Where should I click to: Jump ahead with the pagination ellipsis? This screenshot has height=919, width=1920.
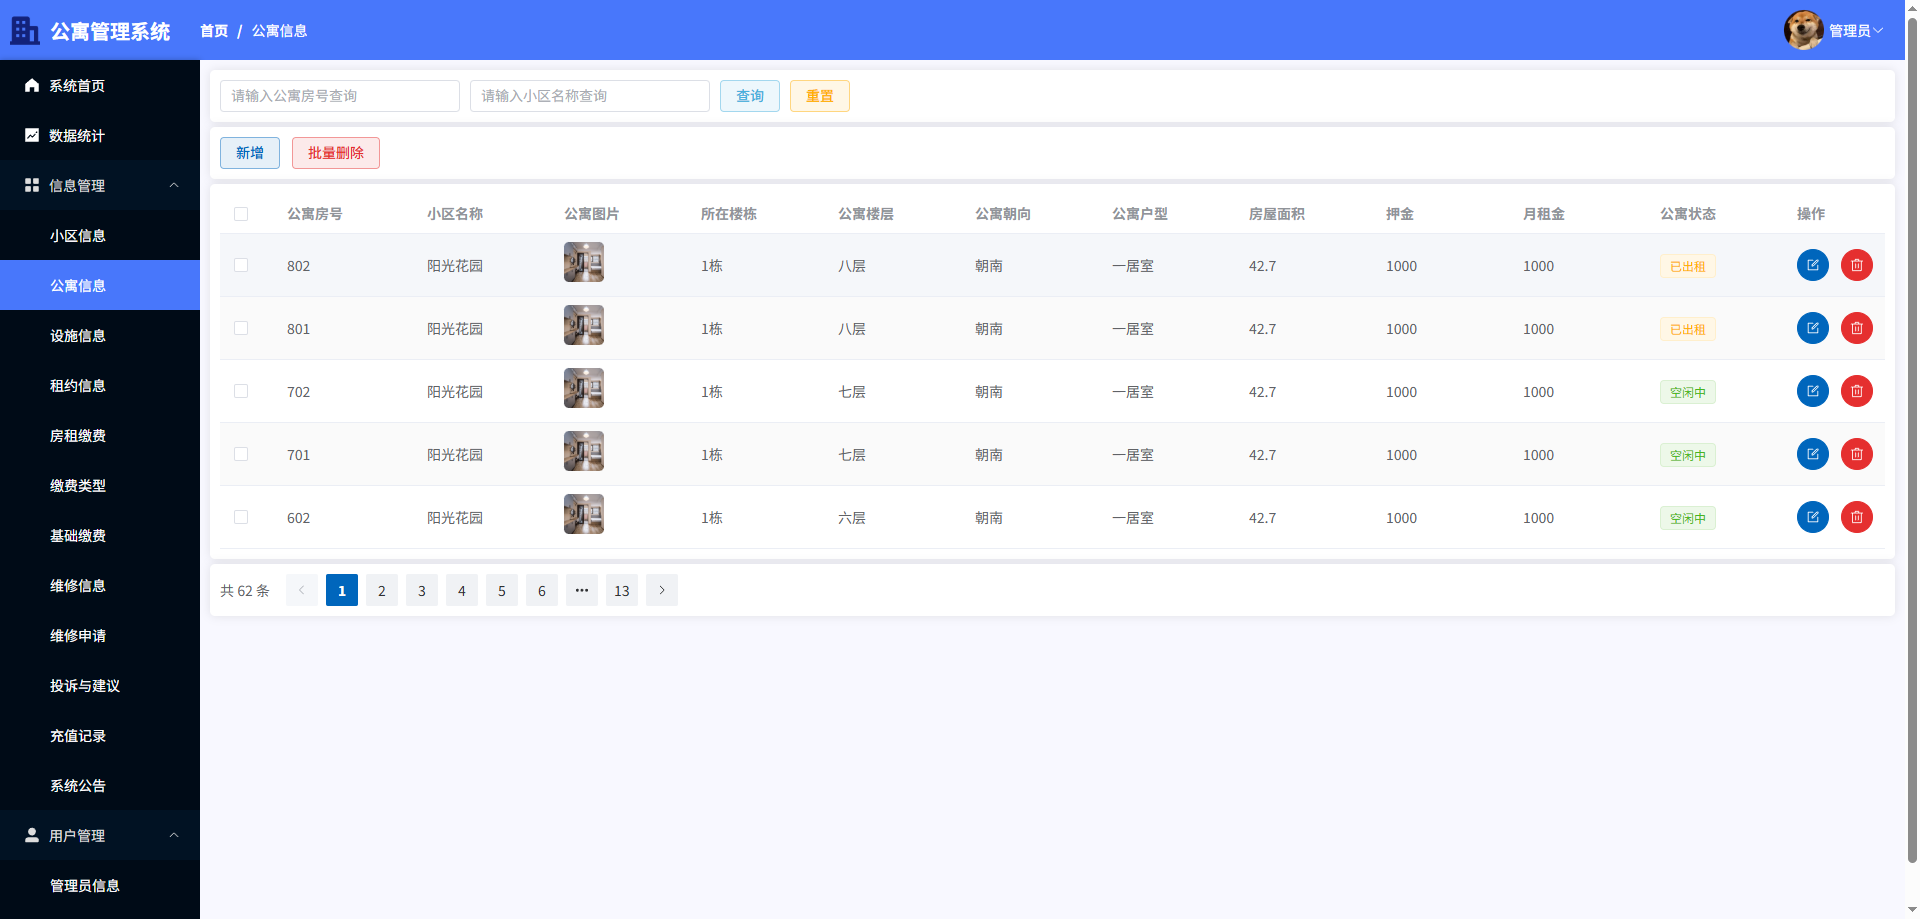click(x=582, y=590)
